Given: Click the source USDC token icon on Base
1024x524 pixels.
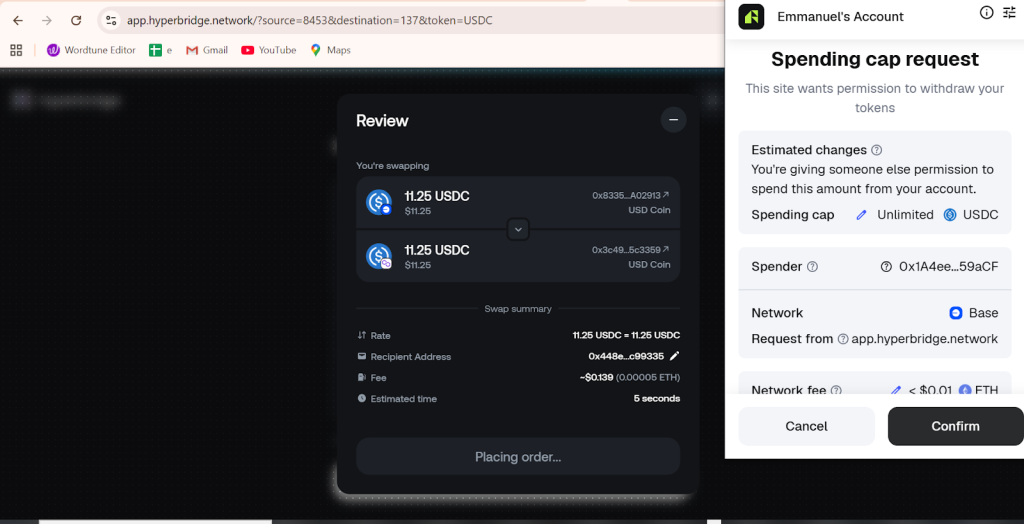Looking at the screenshot, I should pos(379,203).
